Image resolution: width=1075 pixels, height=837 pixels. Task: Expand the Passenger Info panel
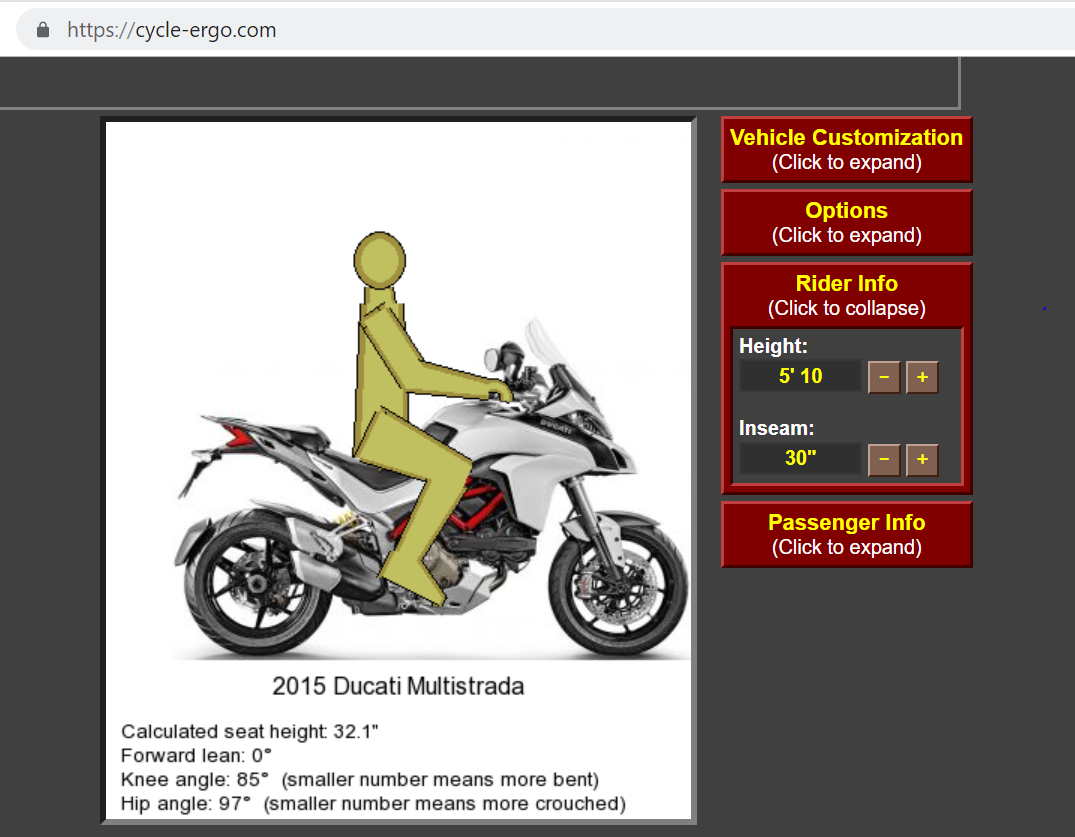[846, 534]
